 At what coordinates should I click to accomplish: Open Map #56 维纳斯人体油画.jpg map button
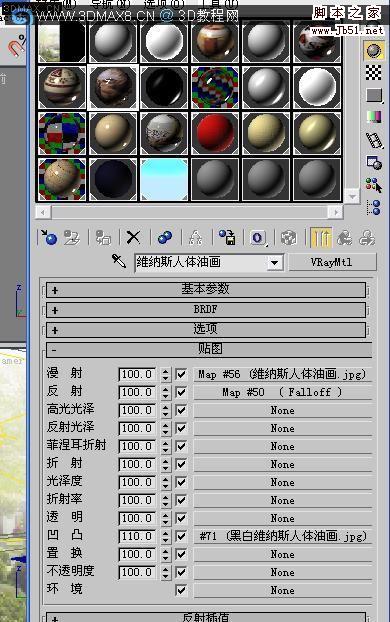click(x=282, y=374)
